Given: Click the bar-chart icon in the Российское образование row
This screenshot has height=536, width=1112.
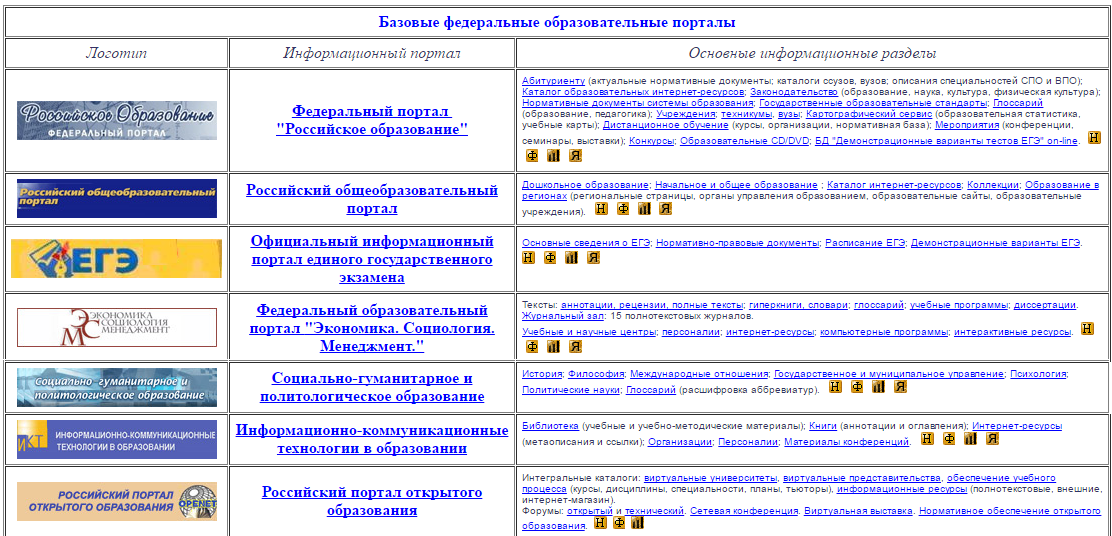Looking at the screenshot, I should point(553,155).
